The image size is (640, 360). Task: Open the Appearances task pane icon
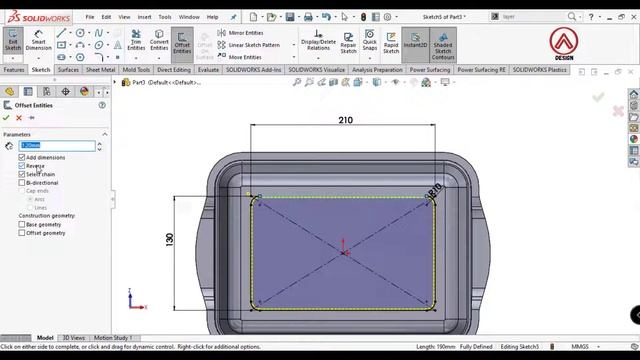[633, 139]
